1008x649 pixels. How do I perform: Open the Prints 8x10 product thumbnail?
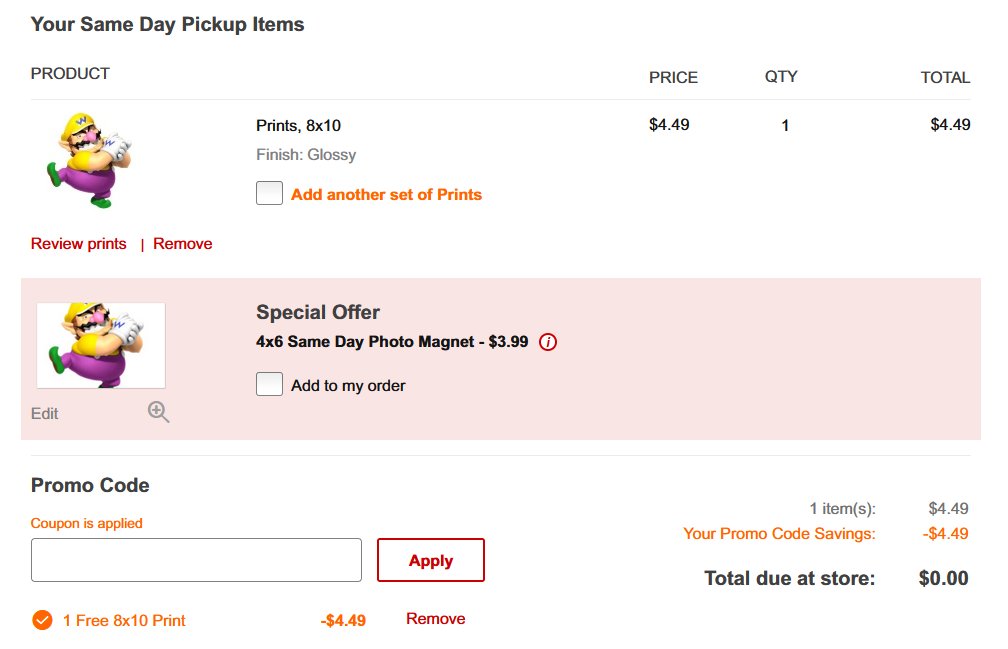point(90,160)
